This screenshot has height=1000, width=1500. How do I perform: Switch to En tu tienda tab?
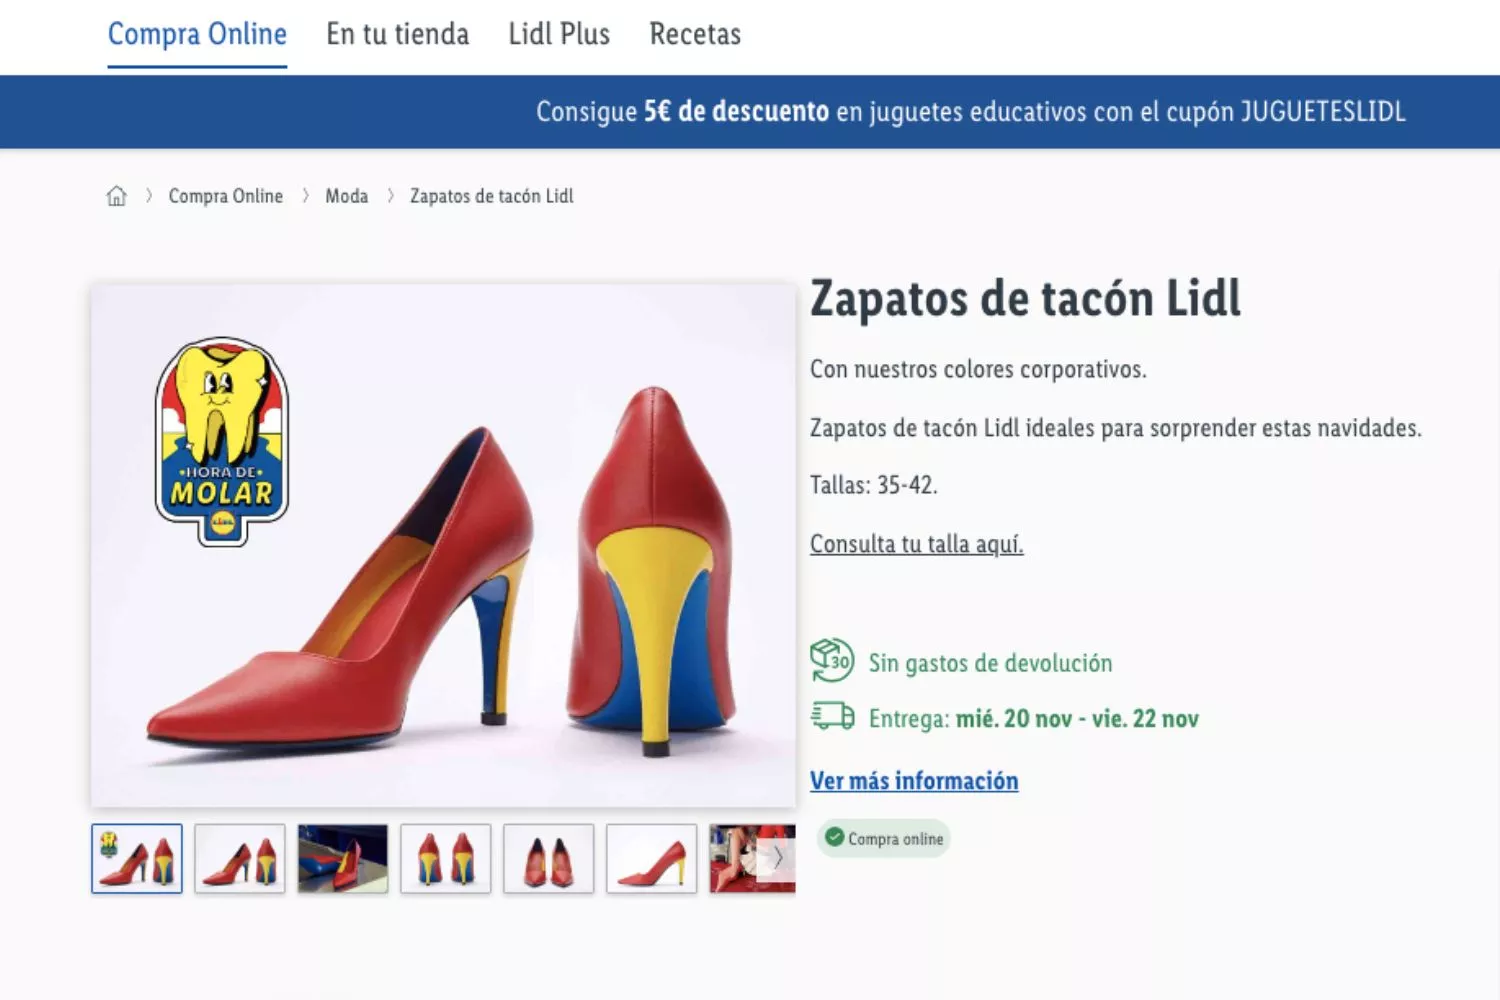397,34
